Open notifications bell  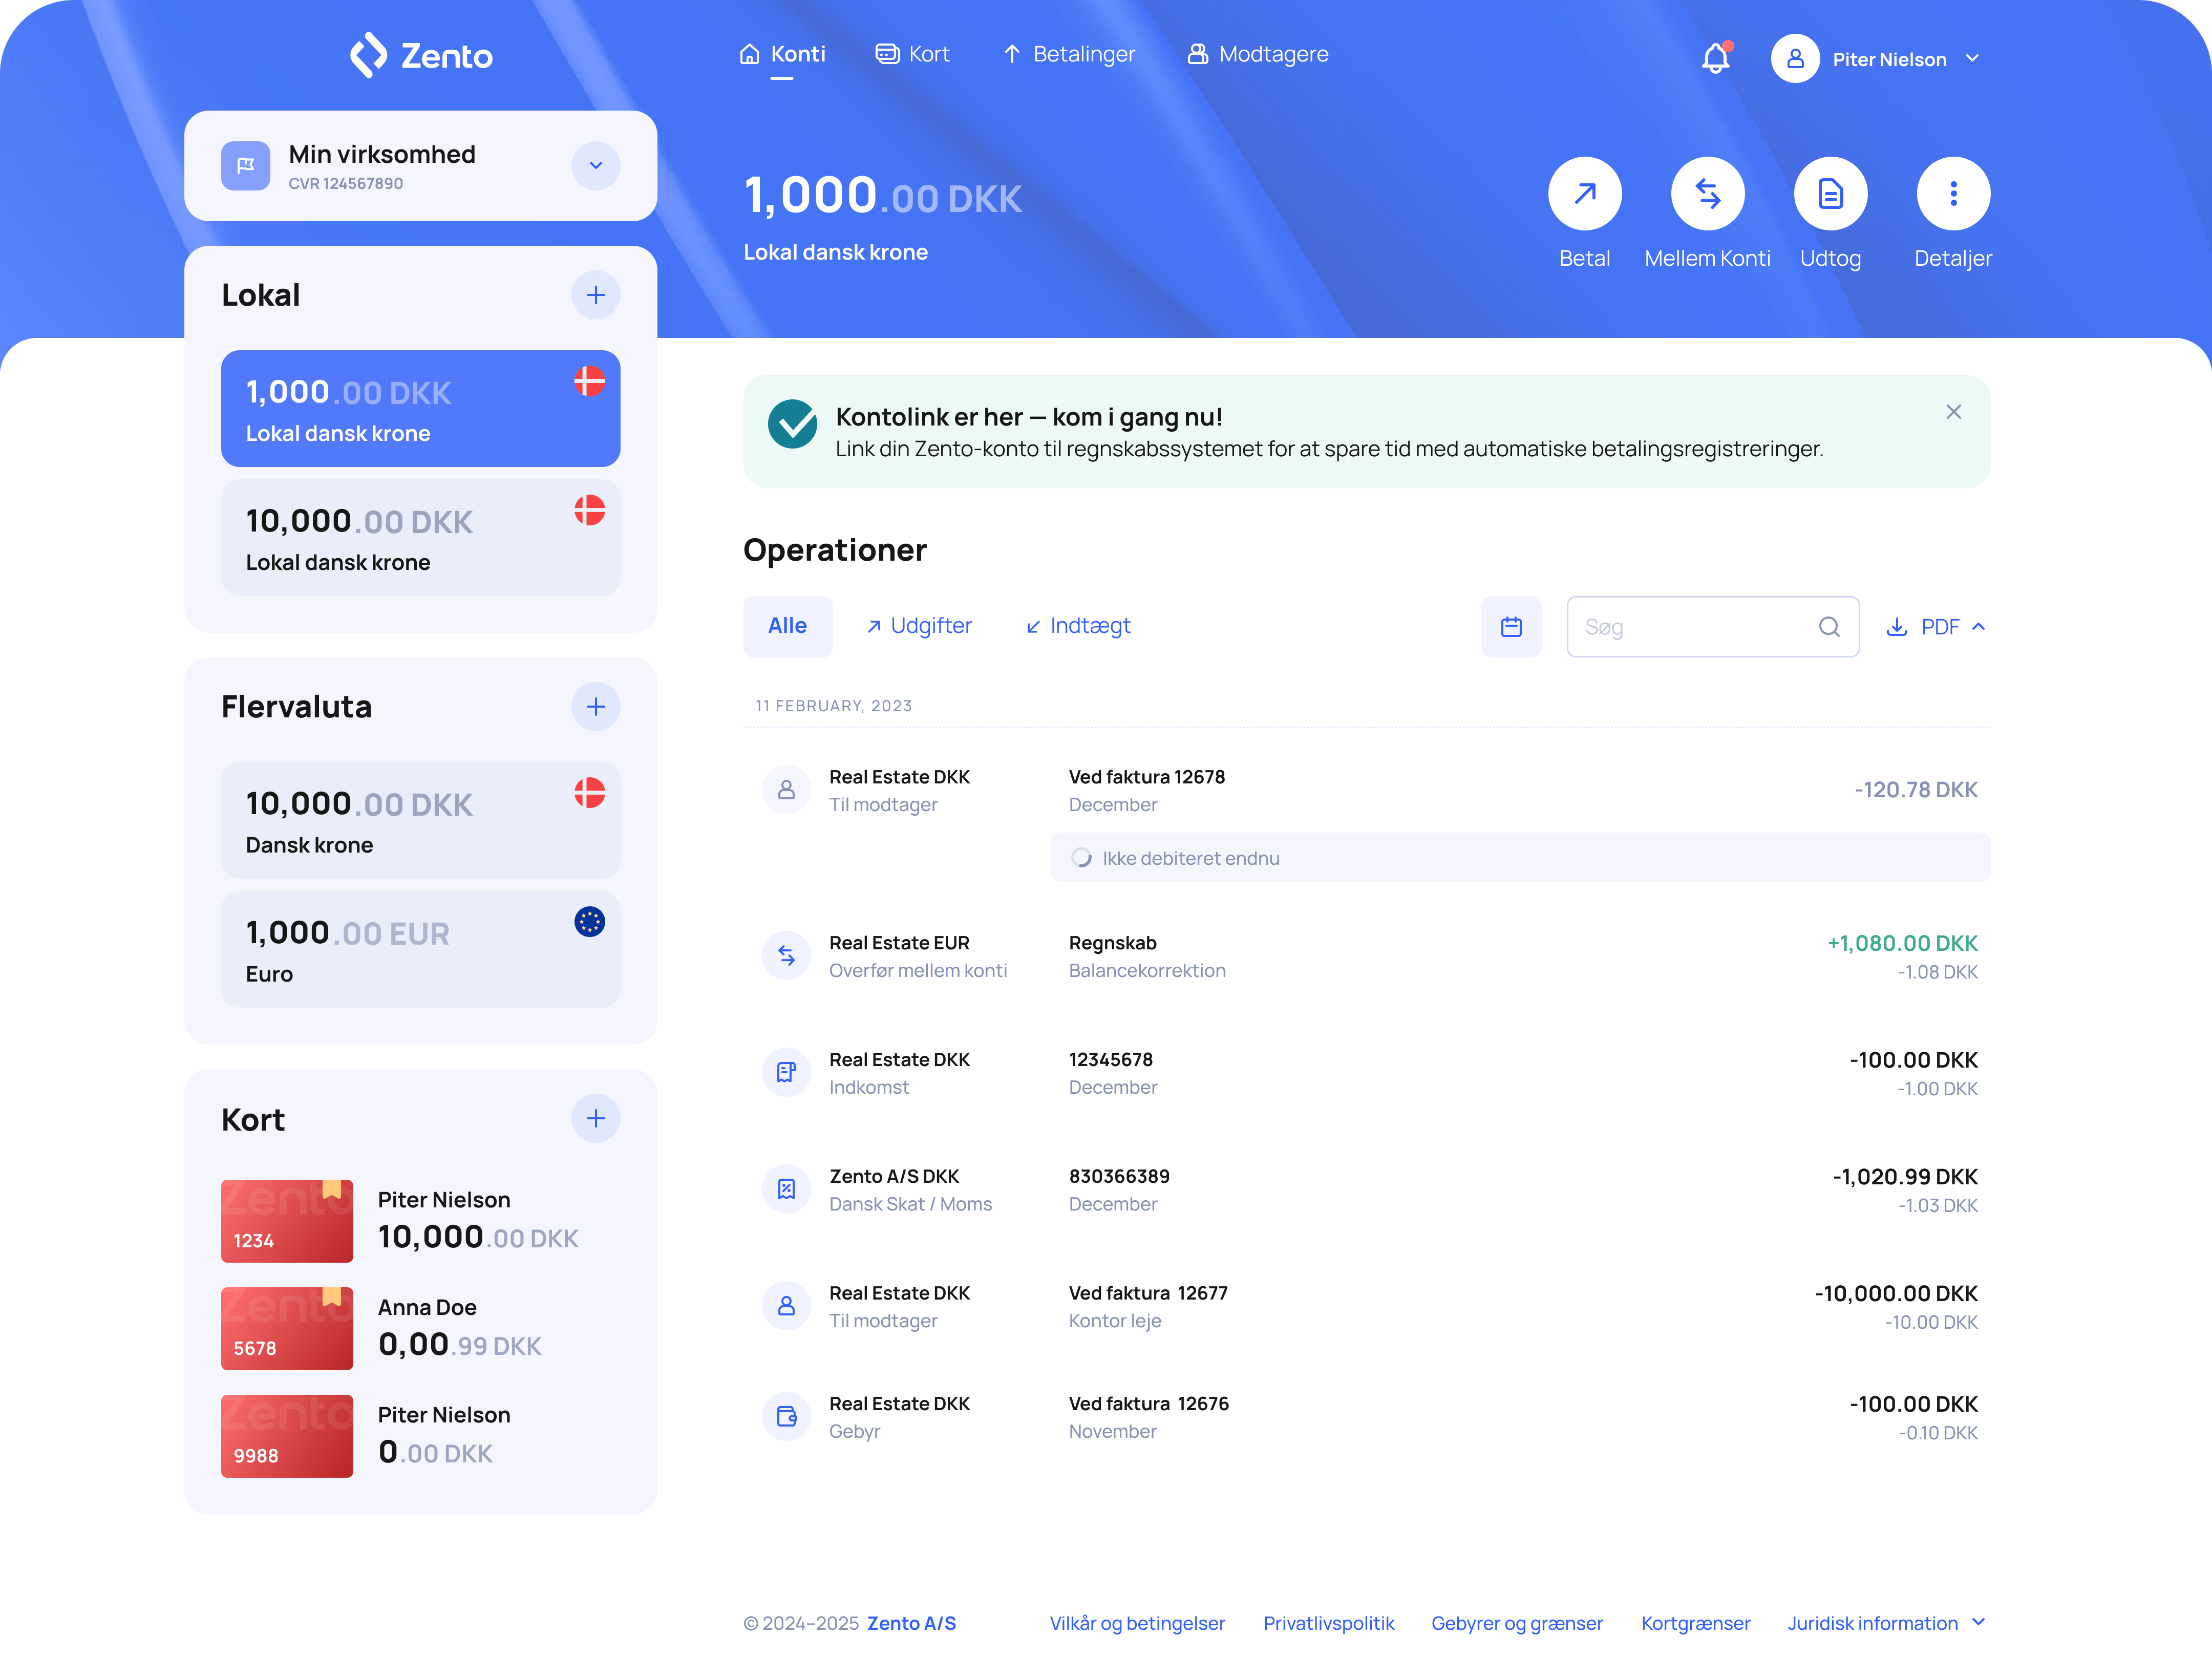point(1715,58)
